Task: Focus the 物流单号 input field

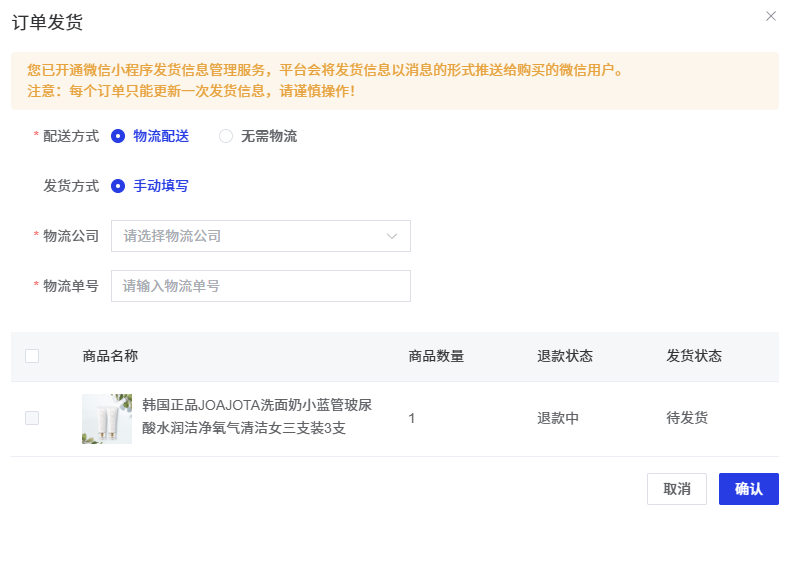Action: coord(260,286)
